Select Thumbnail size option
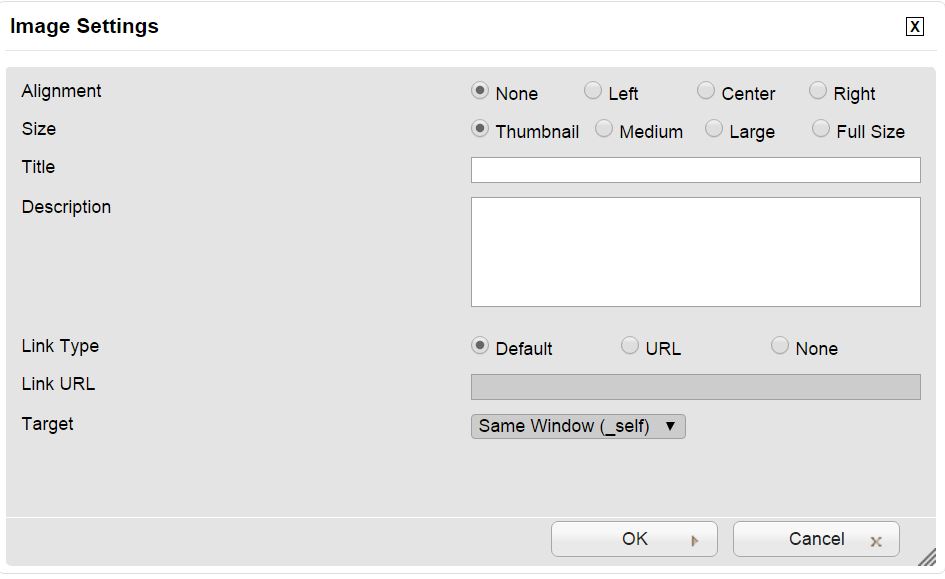The image size is (945, 579). click(480, 129)
